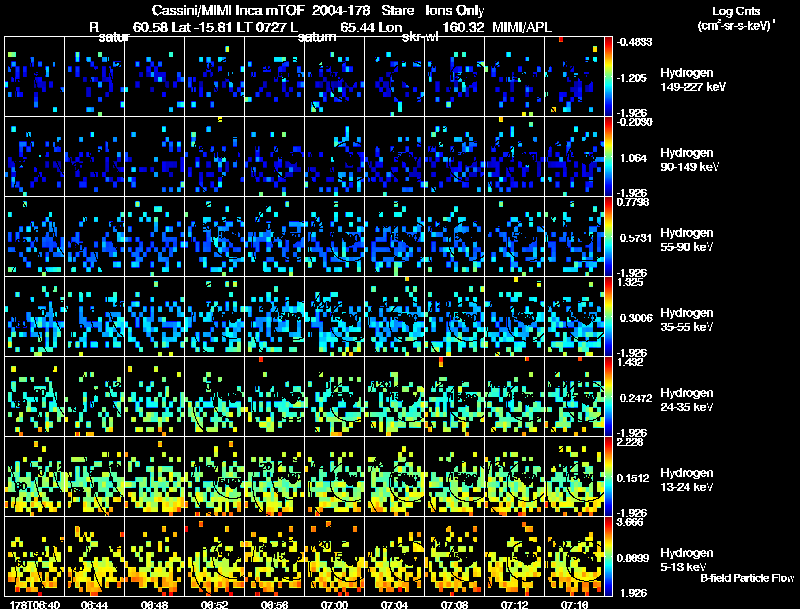The image size is (800, 609).
Task: Open the 149-227 keV image at 06:40
Action: (x=34, y=77)
